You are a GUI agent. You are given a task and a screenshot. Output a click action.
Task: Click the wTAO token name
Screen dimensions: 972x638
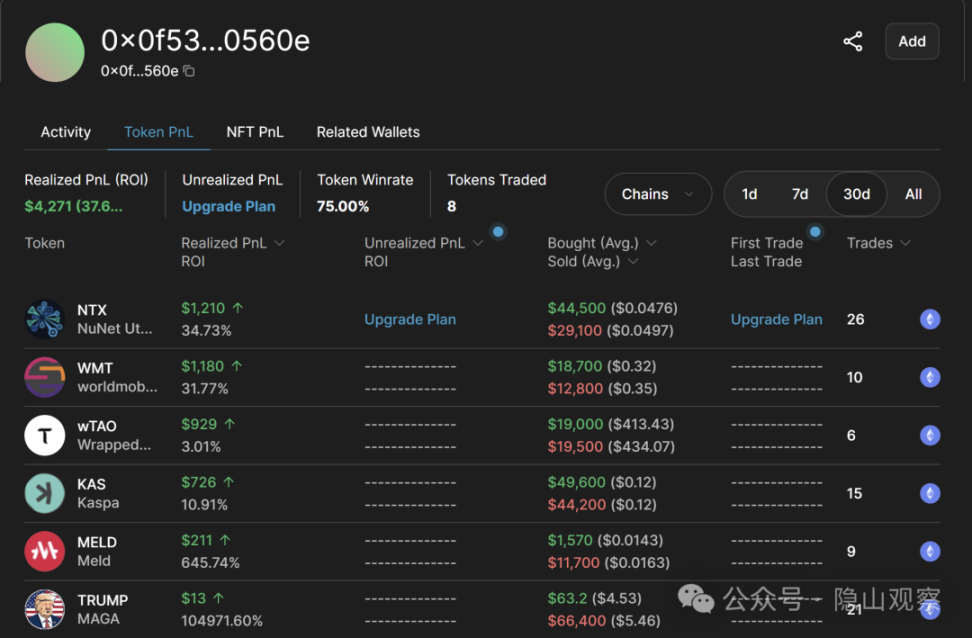coord(97,427)
